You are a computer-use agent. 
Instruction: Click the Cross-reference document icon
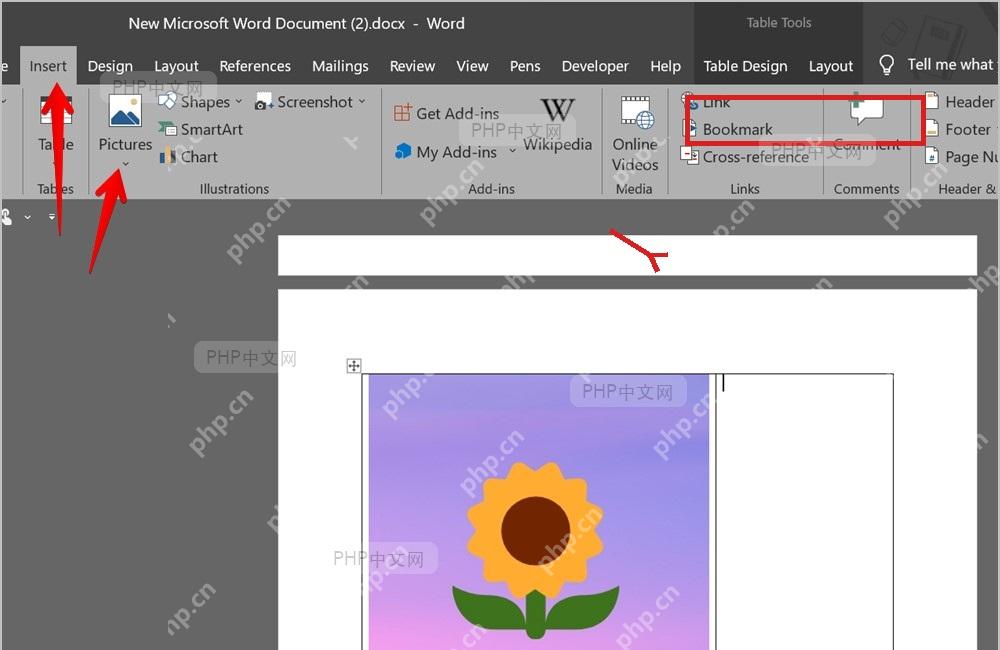pos(689,155)
